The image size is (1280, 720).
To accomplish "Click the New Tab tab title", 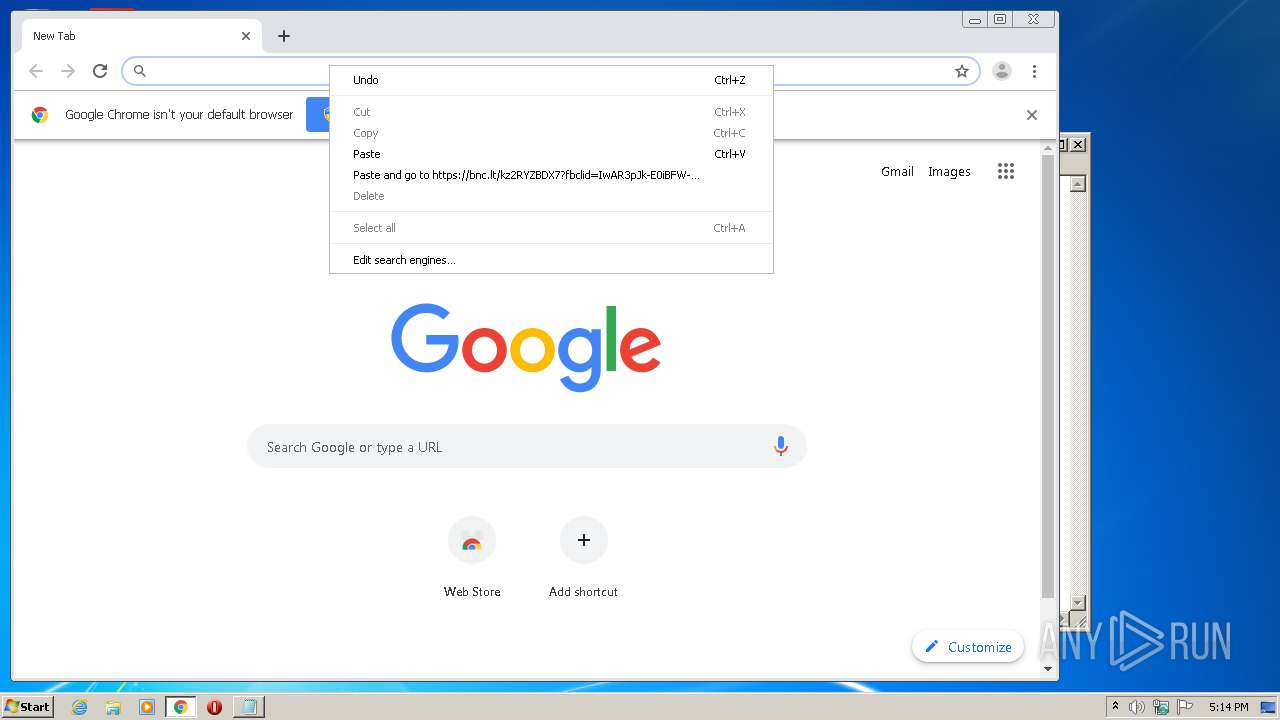I will (54, 36).
